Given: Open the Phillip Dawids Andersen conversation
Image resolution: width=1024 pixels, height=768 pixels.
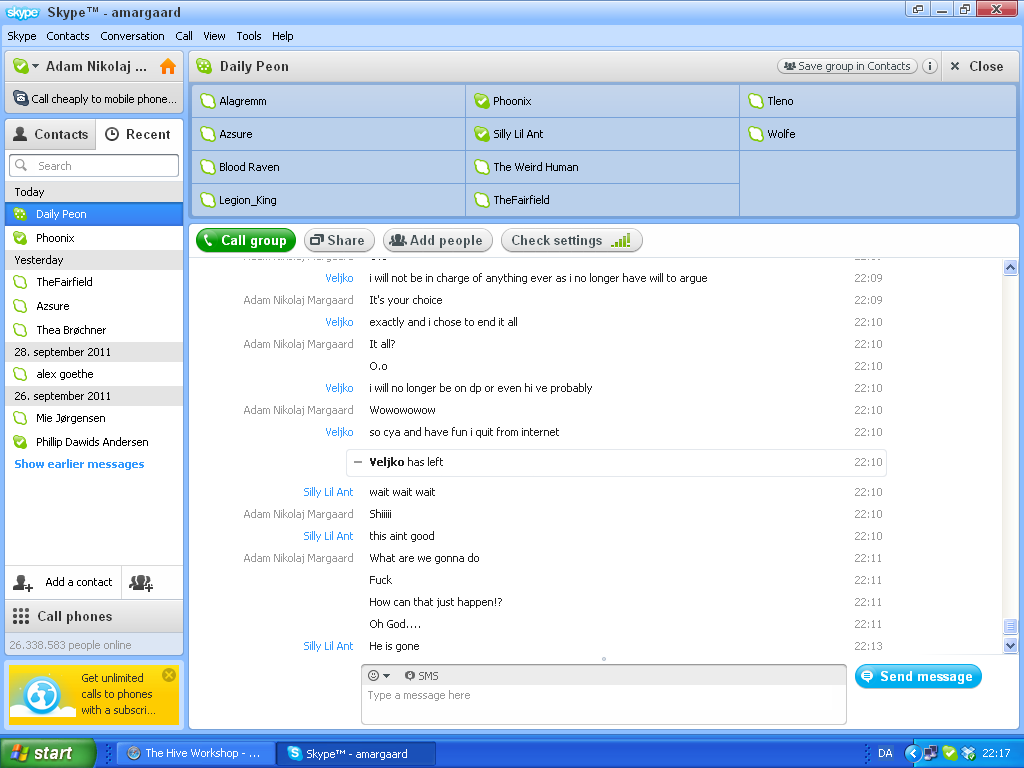Looking at the screenshot, I should point(94,442).
